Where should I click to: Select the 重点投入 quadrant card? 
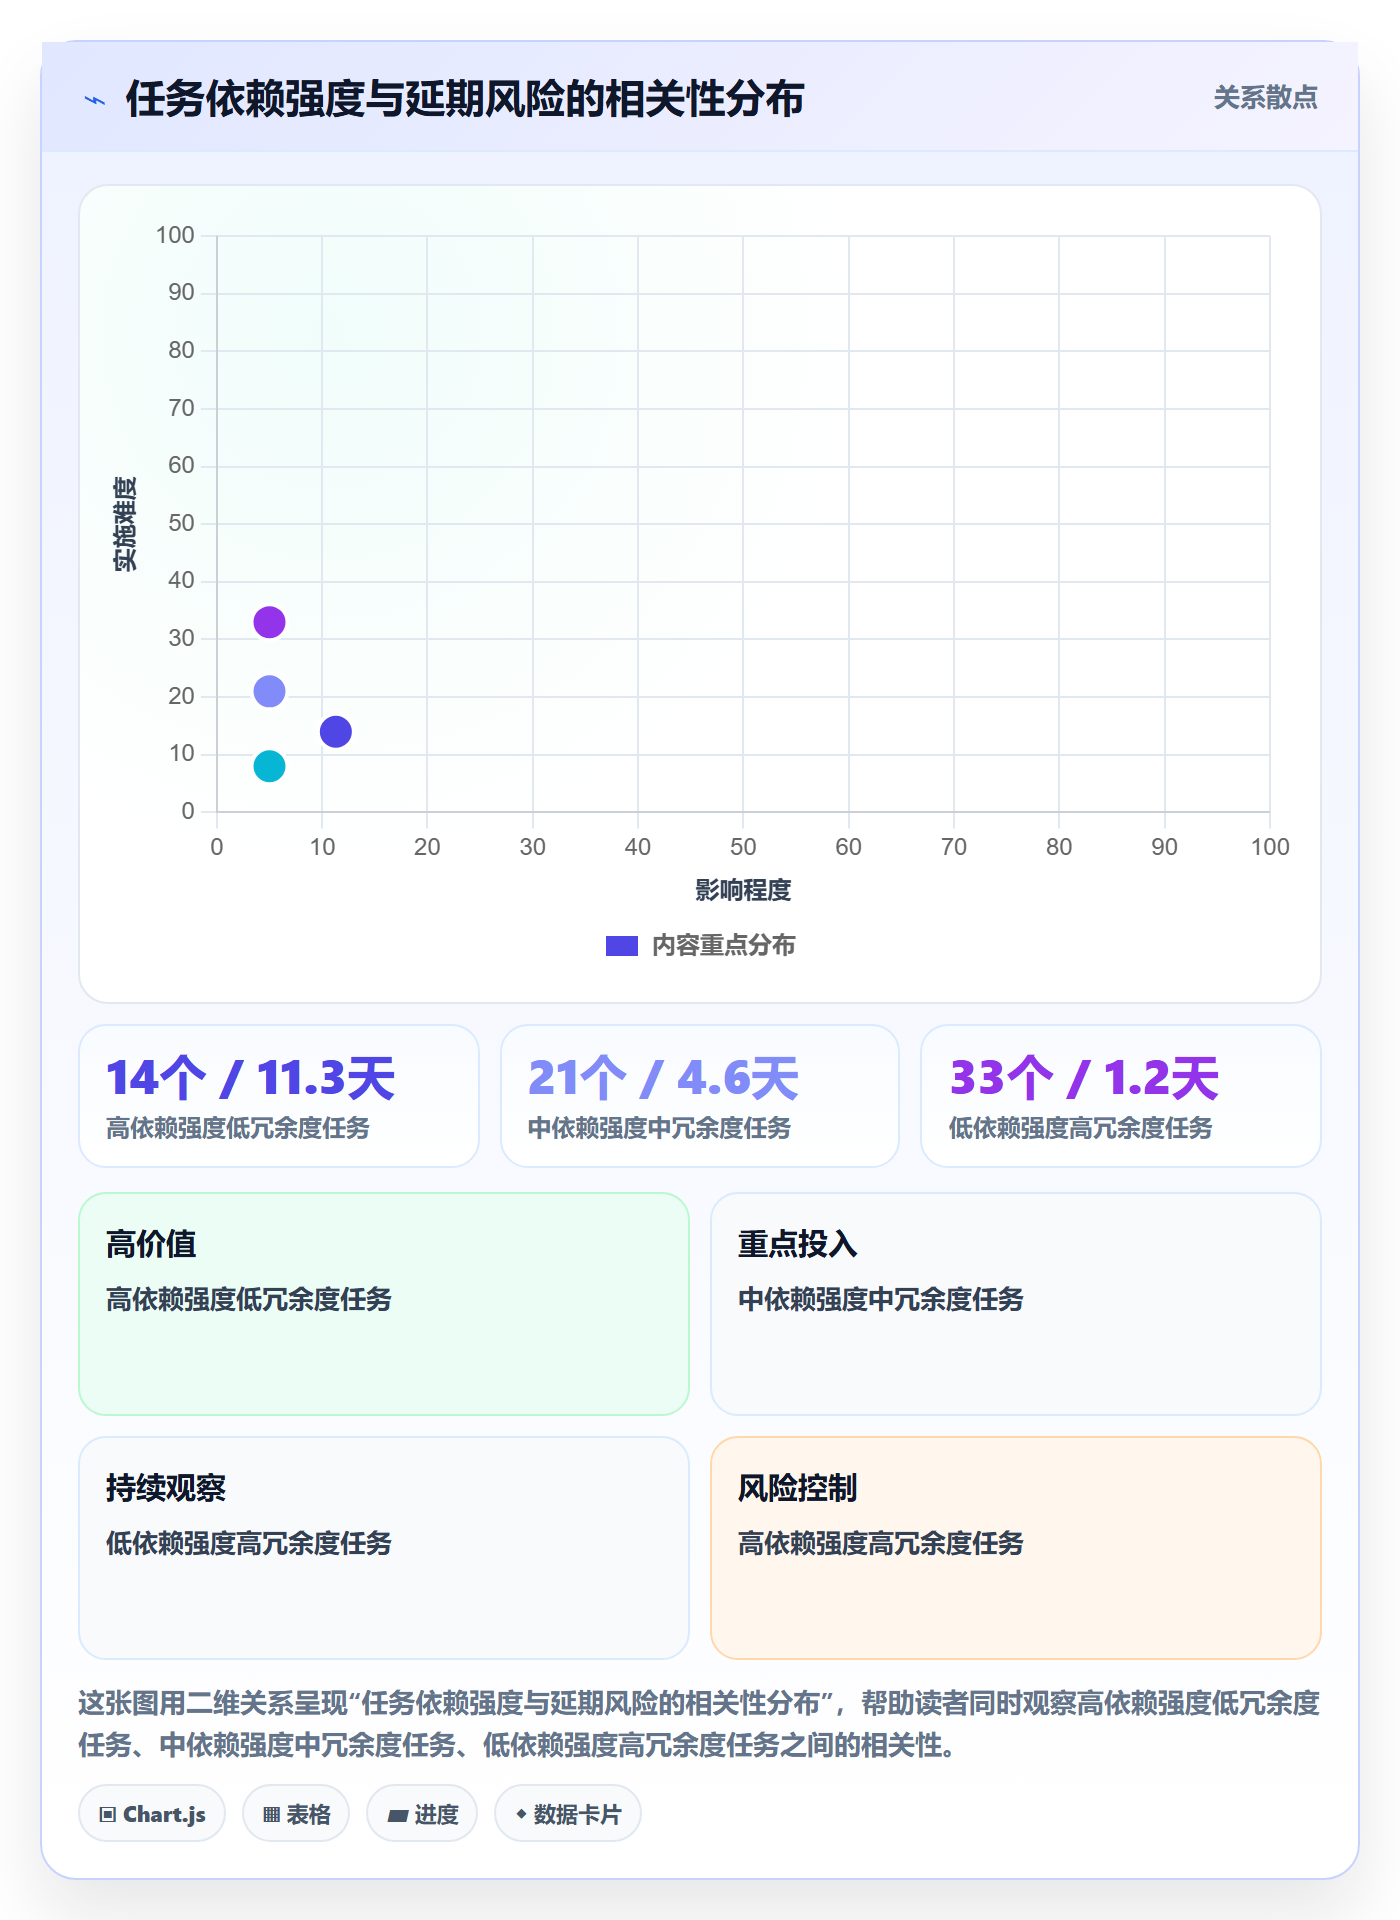click(x=1016, y=1304)
